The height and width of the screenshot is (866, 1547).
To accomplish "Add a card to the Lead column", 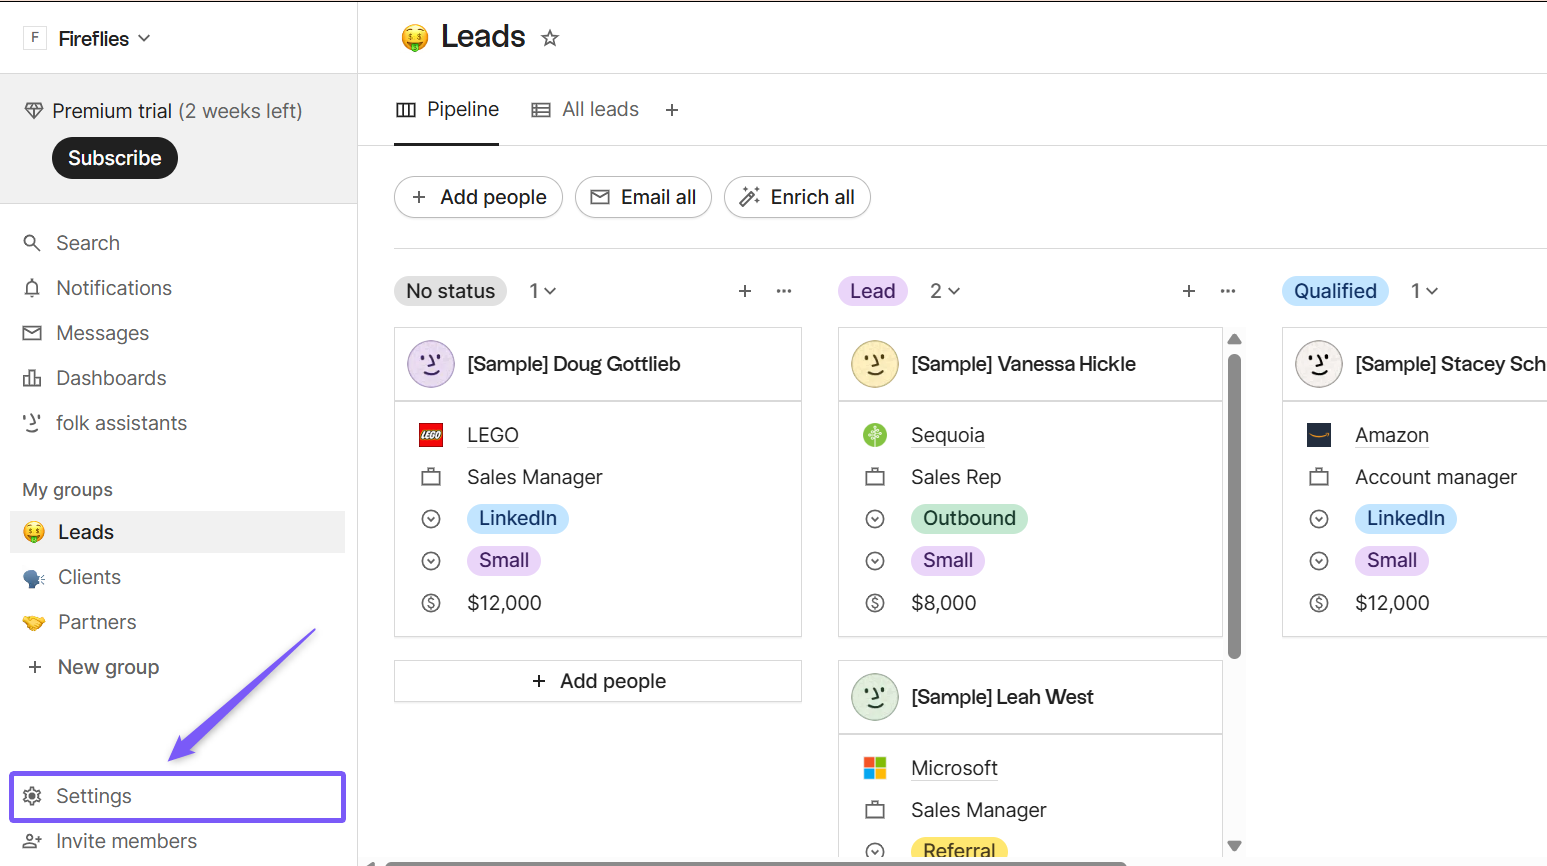I will tap(1189, 291).
